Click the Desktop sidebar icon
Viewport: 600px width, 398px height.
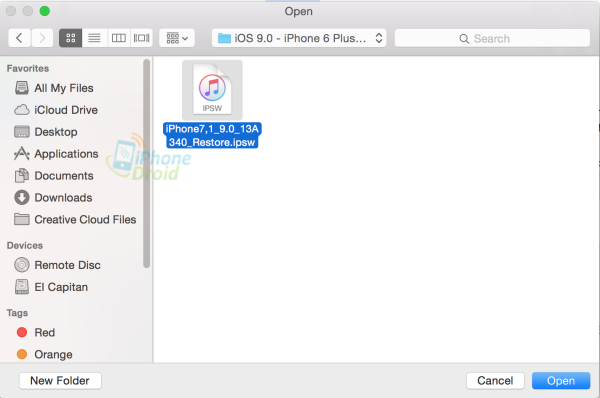click(22, 132)
